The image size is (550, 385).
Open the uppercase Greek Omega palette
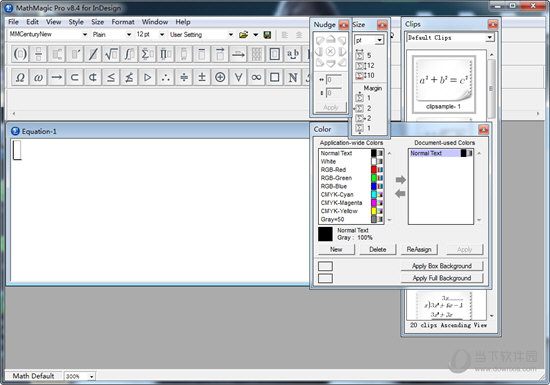click(20, 77)
